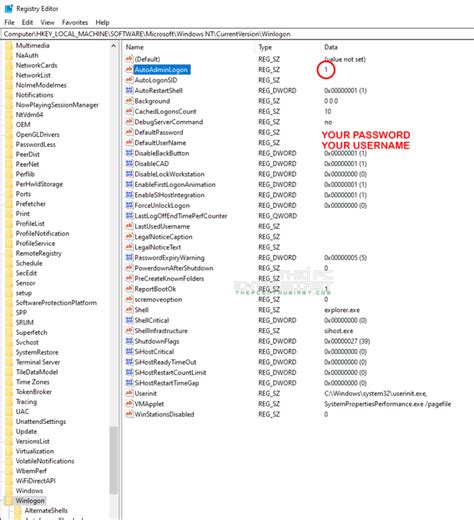Click the DefaultPassword string icon
The height and width of the screenshot is (520, 474).
click(129, 132)
